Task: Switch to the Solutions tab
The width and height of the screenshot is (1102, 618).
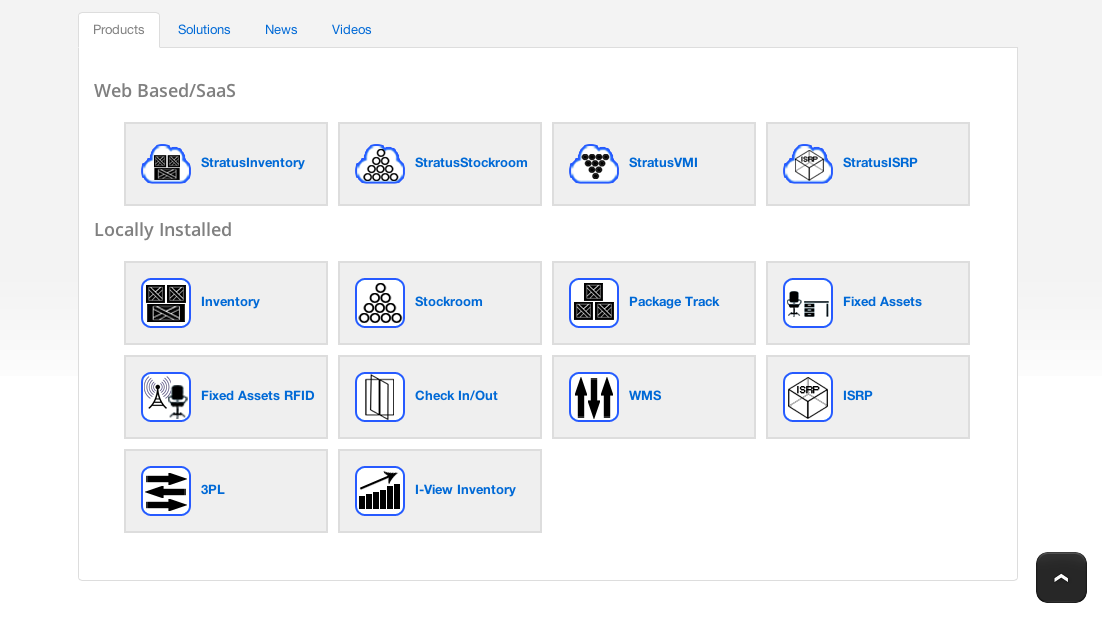Action: pos(204,30)
